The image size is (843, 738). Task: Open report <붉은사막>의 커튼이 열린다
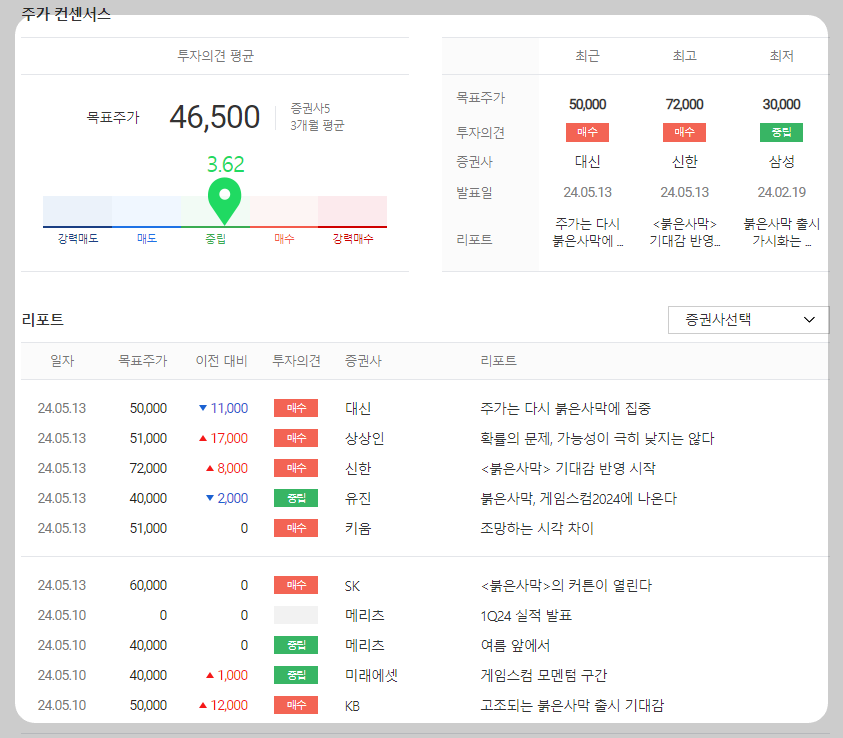pyautogui.click(x=566, y=585)
